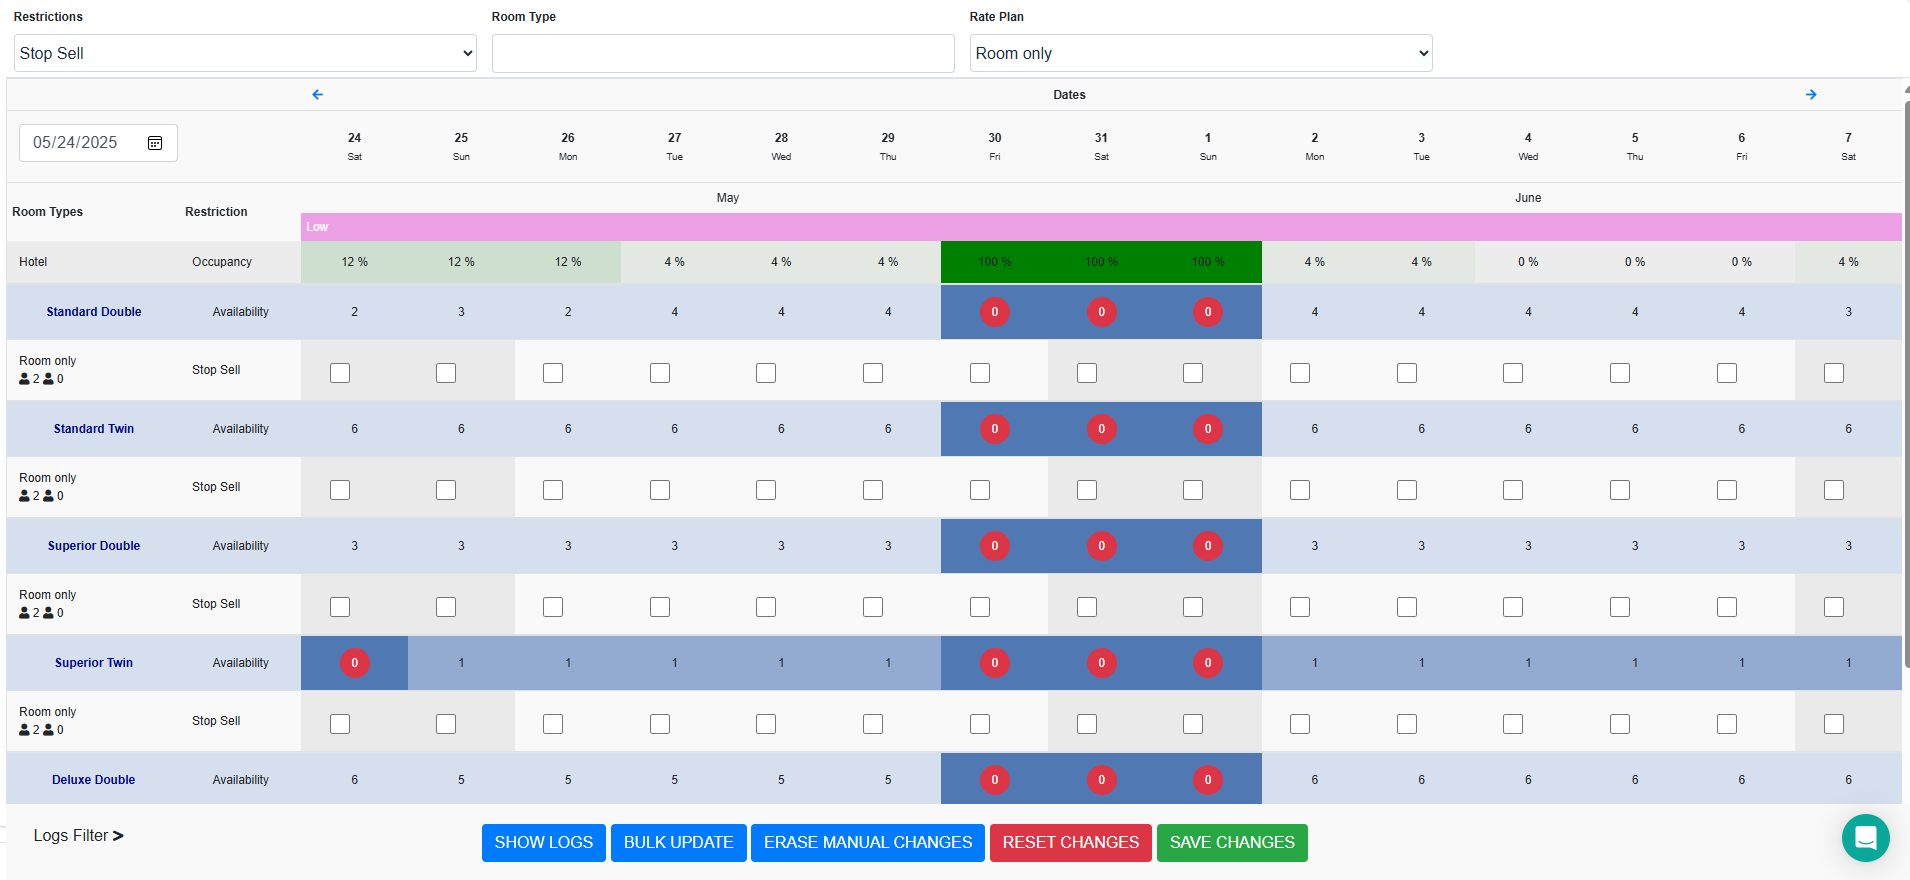Click Superior Twin zero availability badge on 24 Sat
This screenshot has width=1910, height=880.
[354, 663]
